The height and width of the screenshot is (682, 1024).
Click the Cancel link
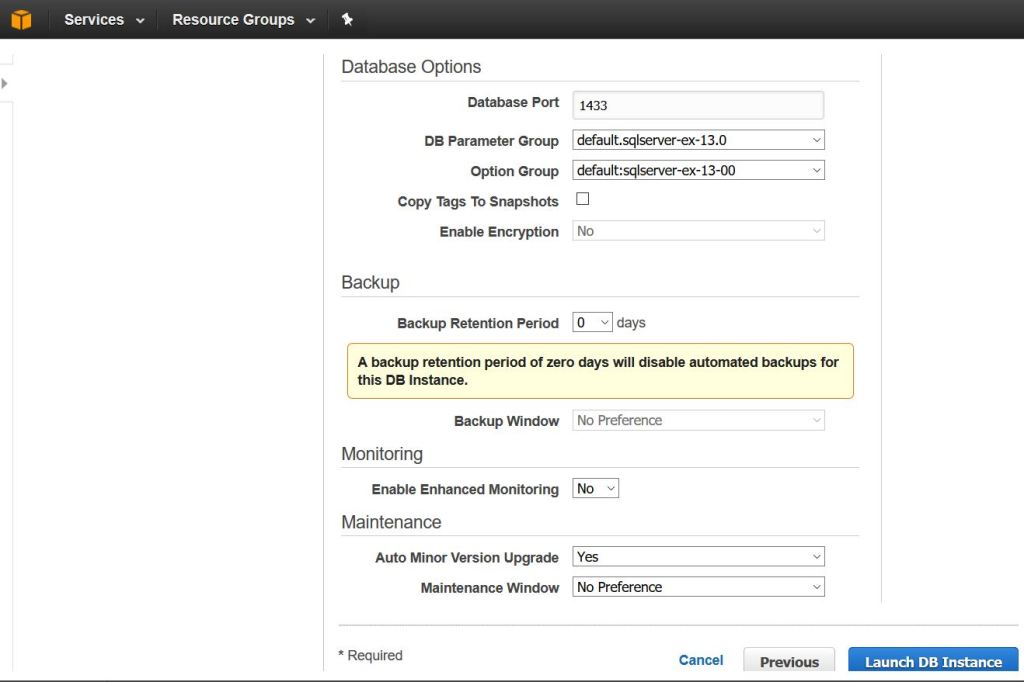point(701,660)
